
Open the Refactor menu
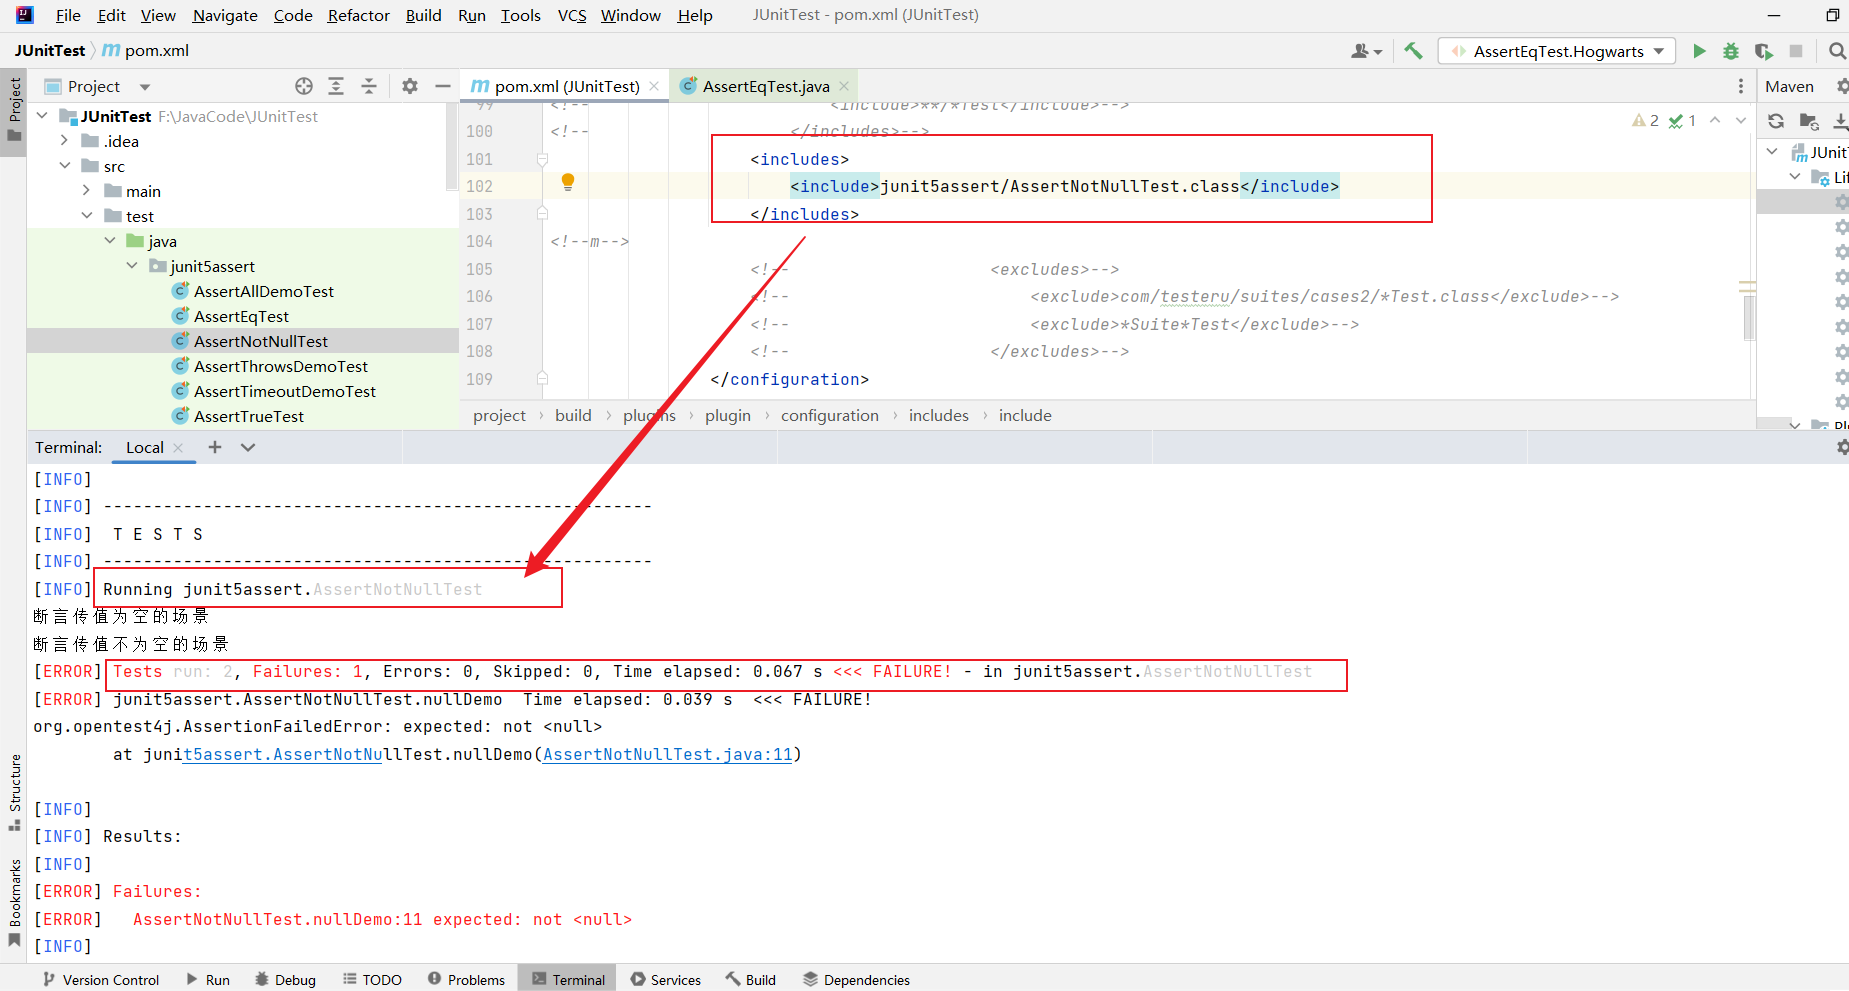358,15
